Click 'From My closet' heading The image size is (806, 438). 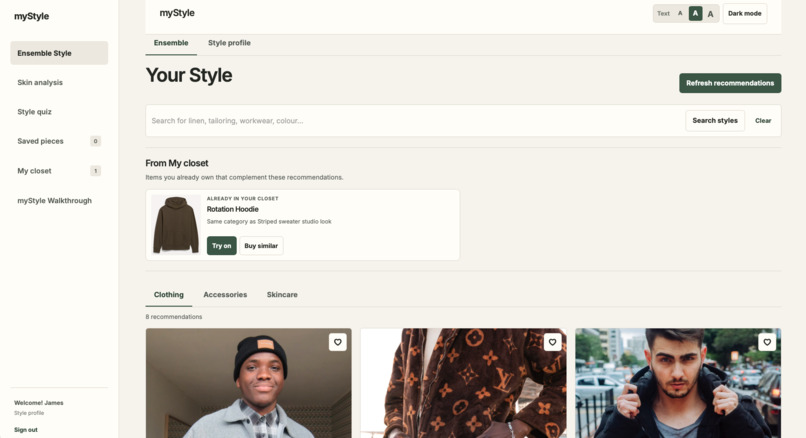pos(177,163)
